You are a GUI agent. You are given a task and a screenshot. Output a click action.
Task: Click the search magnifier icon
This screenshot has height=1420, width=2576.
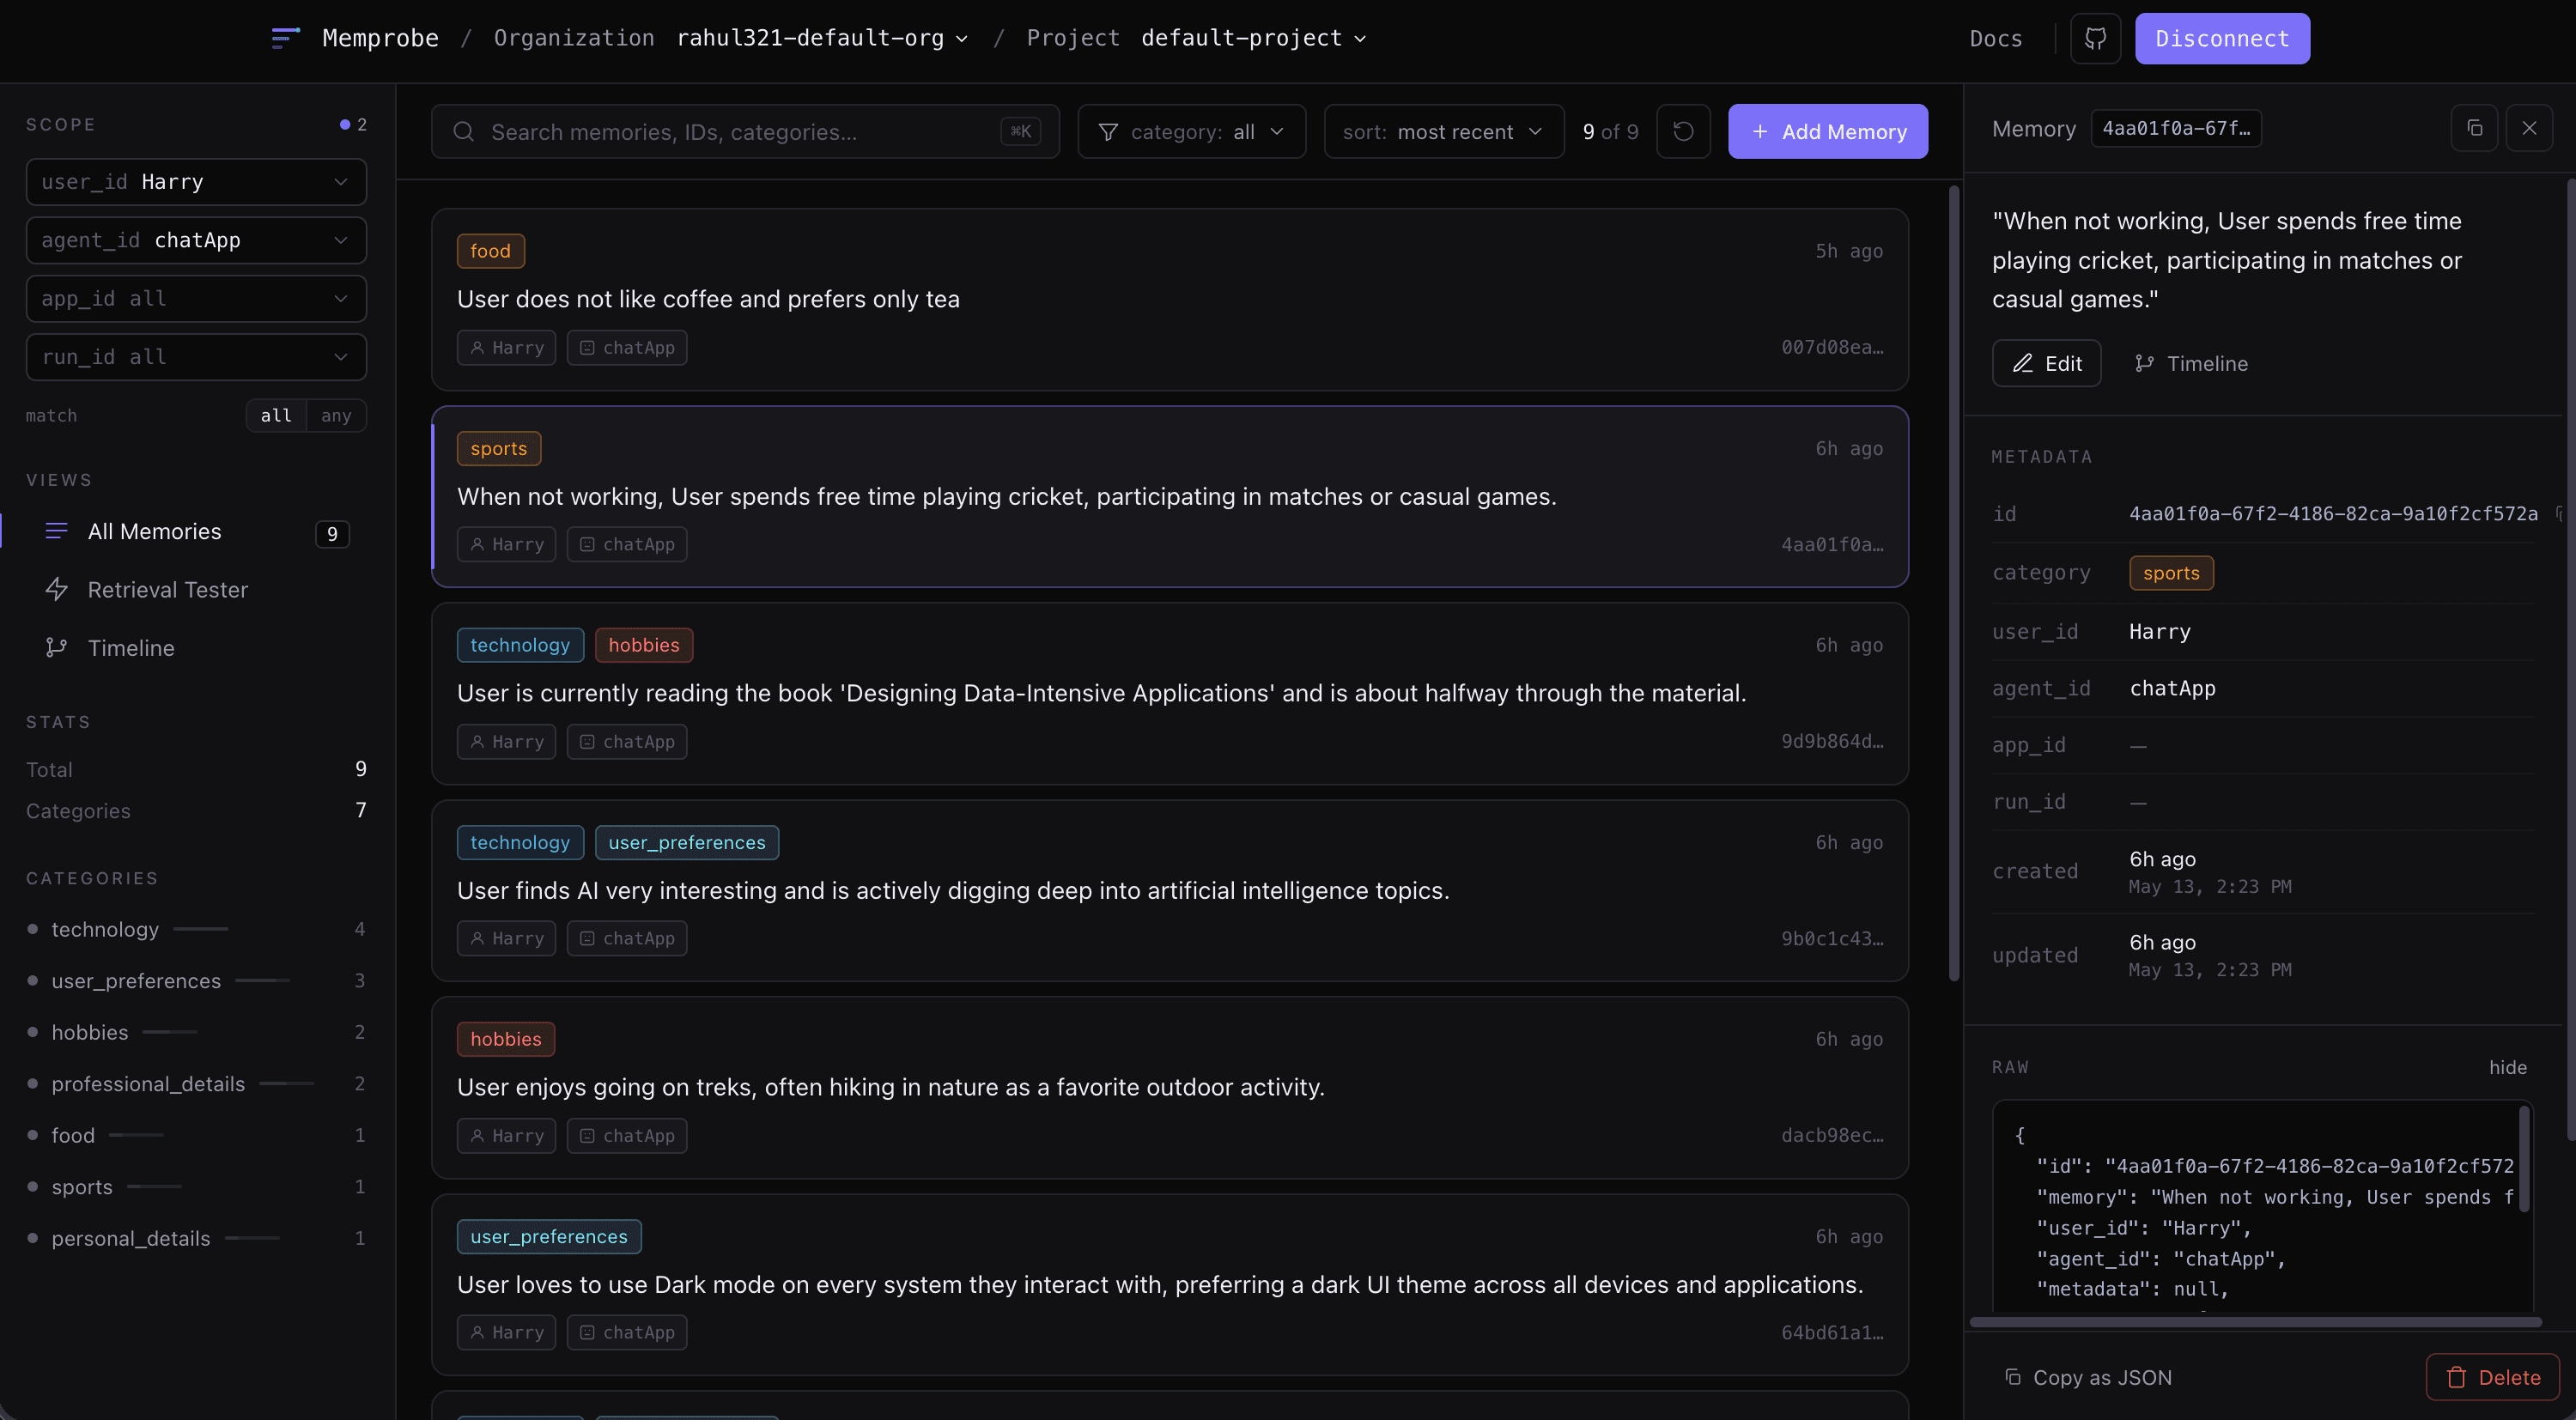pos(463,131)
